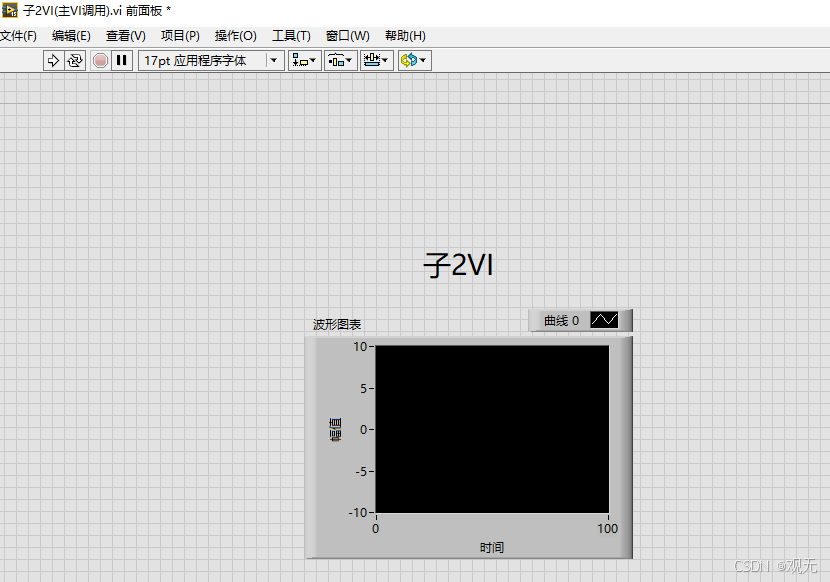Abort execution with the red stop icon
This screenshot has height=582, width=830.
(x=99, y=60)
